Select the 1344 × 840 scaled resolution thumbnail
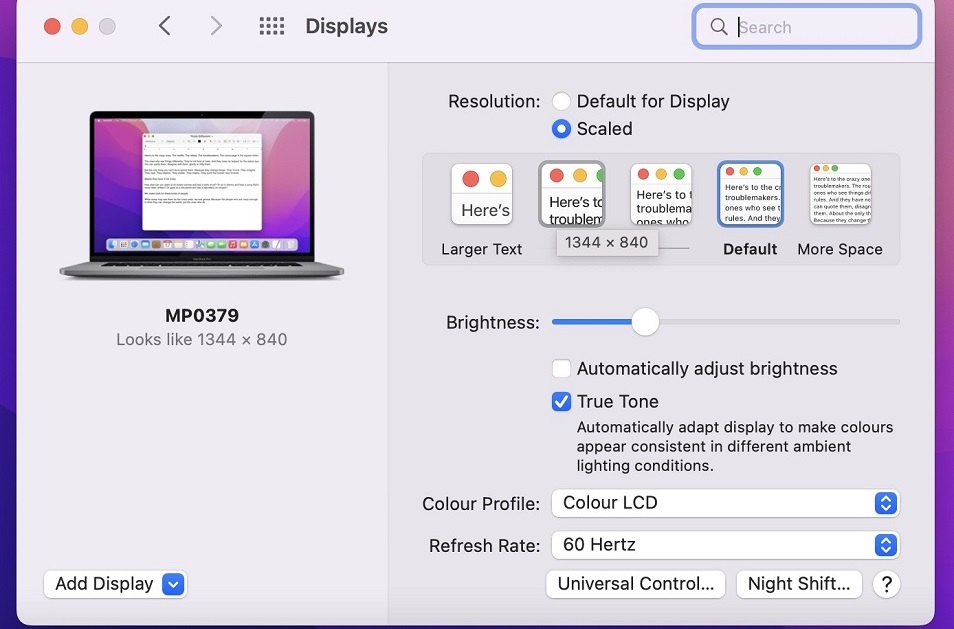The image size is (954, 629). (x=572, y=195)
